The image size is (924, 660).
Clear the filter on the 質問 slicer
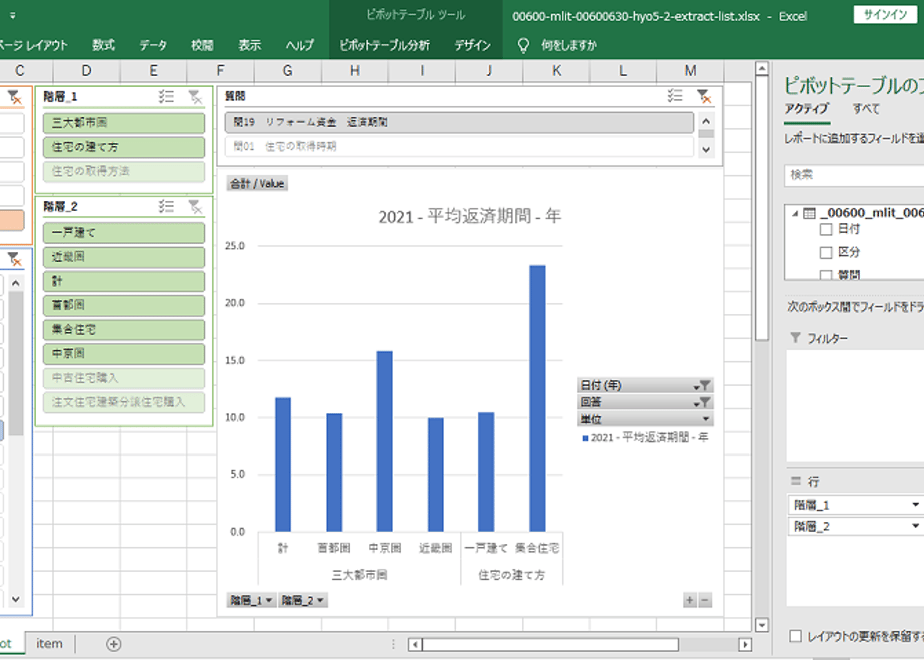pyautogui.click(x=704, y=95)
